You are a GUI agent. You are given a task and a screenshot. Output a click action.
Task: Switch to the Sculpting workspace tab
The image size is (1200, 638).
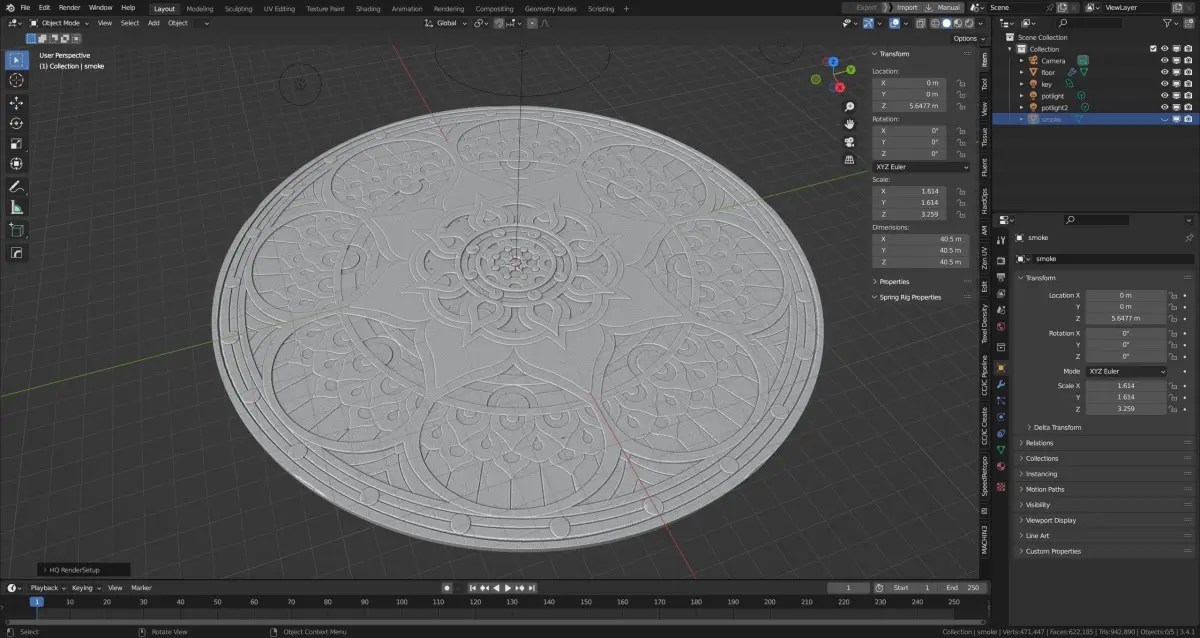238,8
